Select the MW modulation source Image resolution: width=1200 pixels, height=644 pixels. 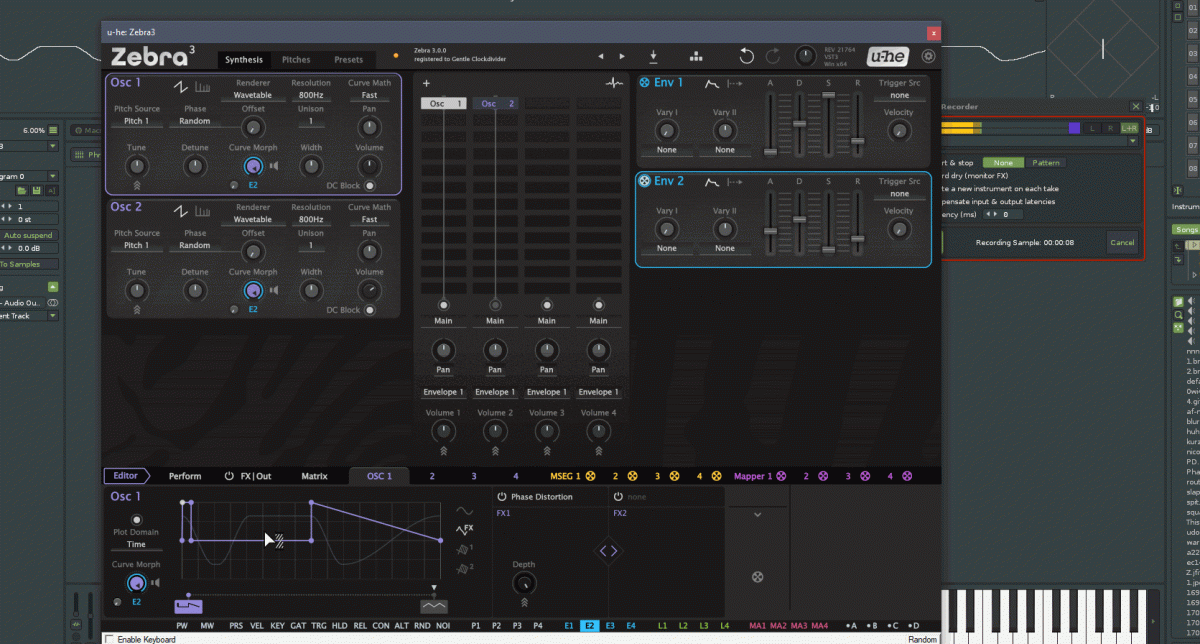(207, 625)
